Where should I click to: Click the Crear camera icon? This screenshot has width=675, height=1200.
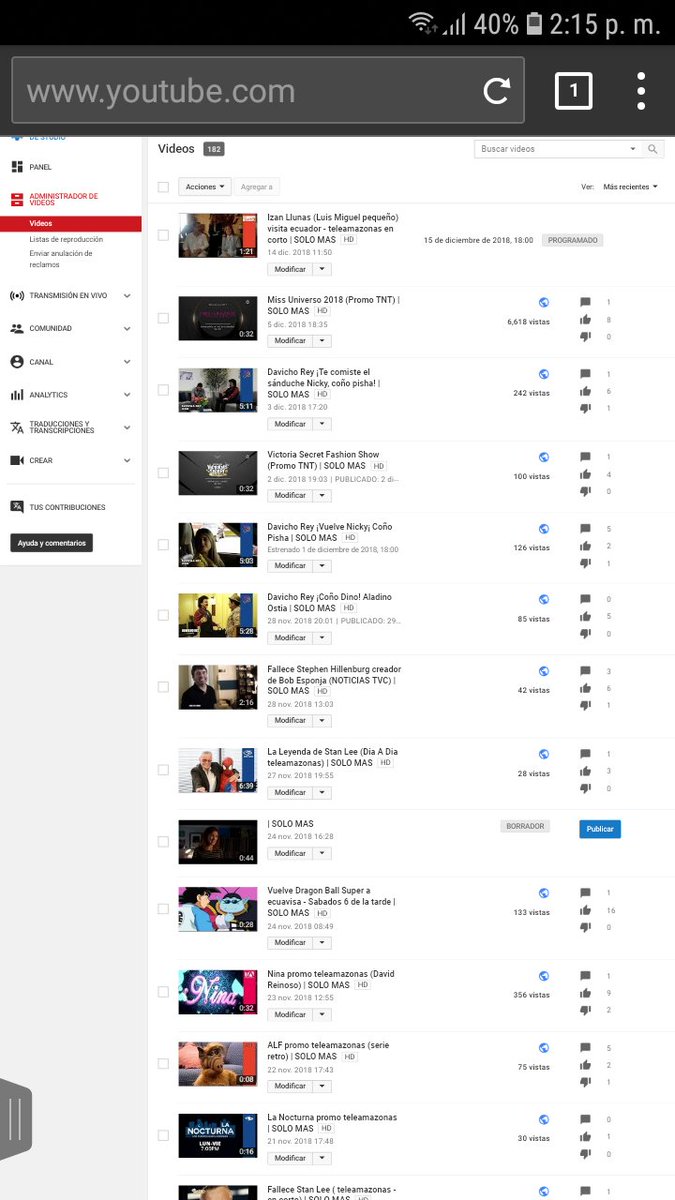(16, 460)
